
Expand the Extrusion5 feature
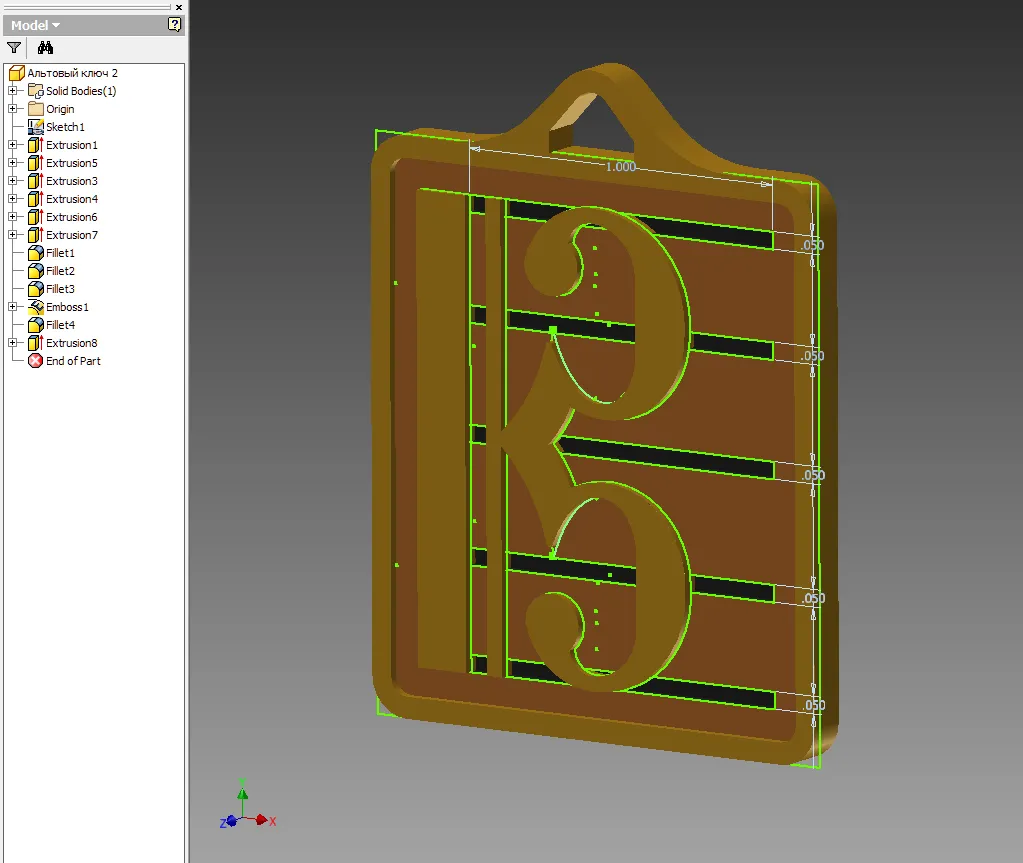pyautogui.click(x=12, y=163)
